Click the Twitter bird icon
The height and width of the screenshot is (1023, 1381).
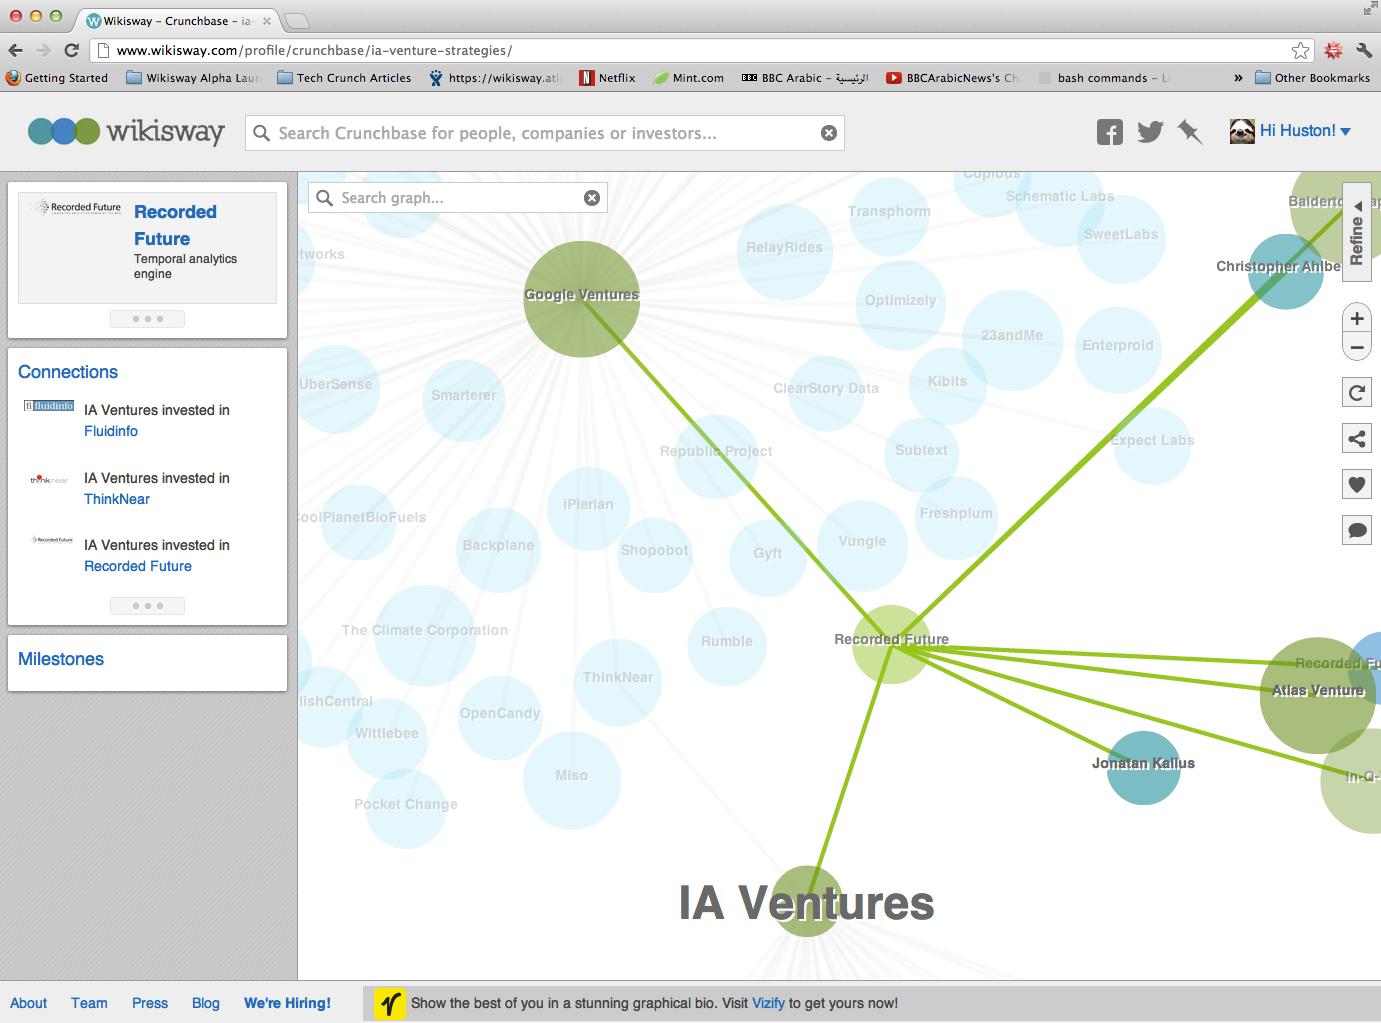pyautogui.click(x=1150, y=132)
